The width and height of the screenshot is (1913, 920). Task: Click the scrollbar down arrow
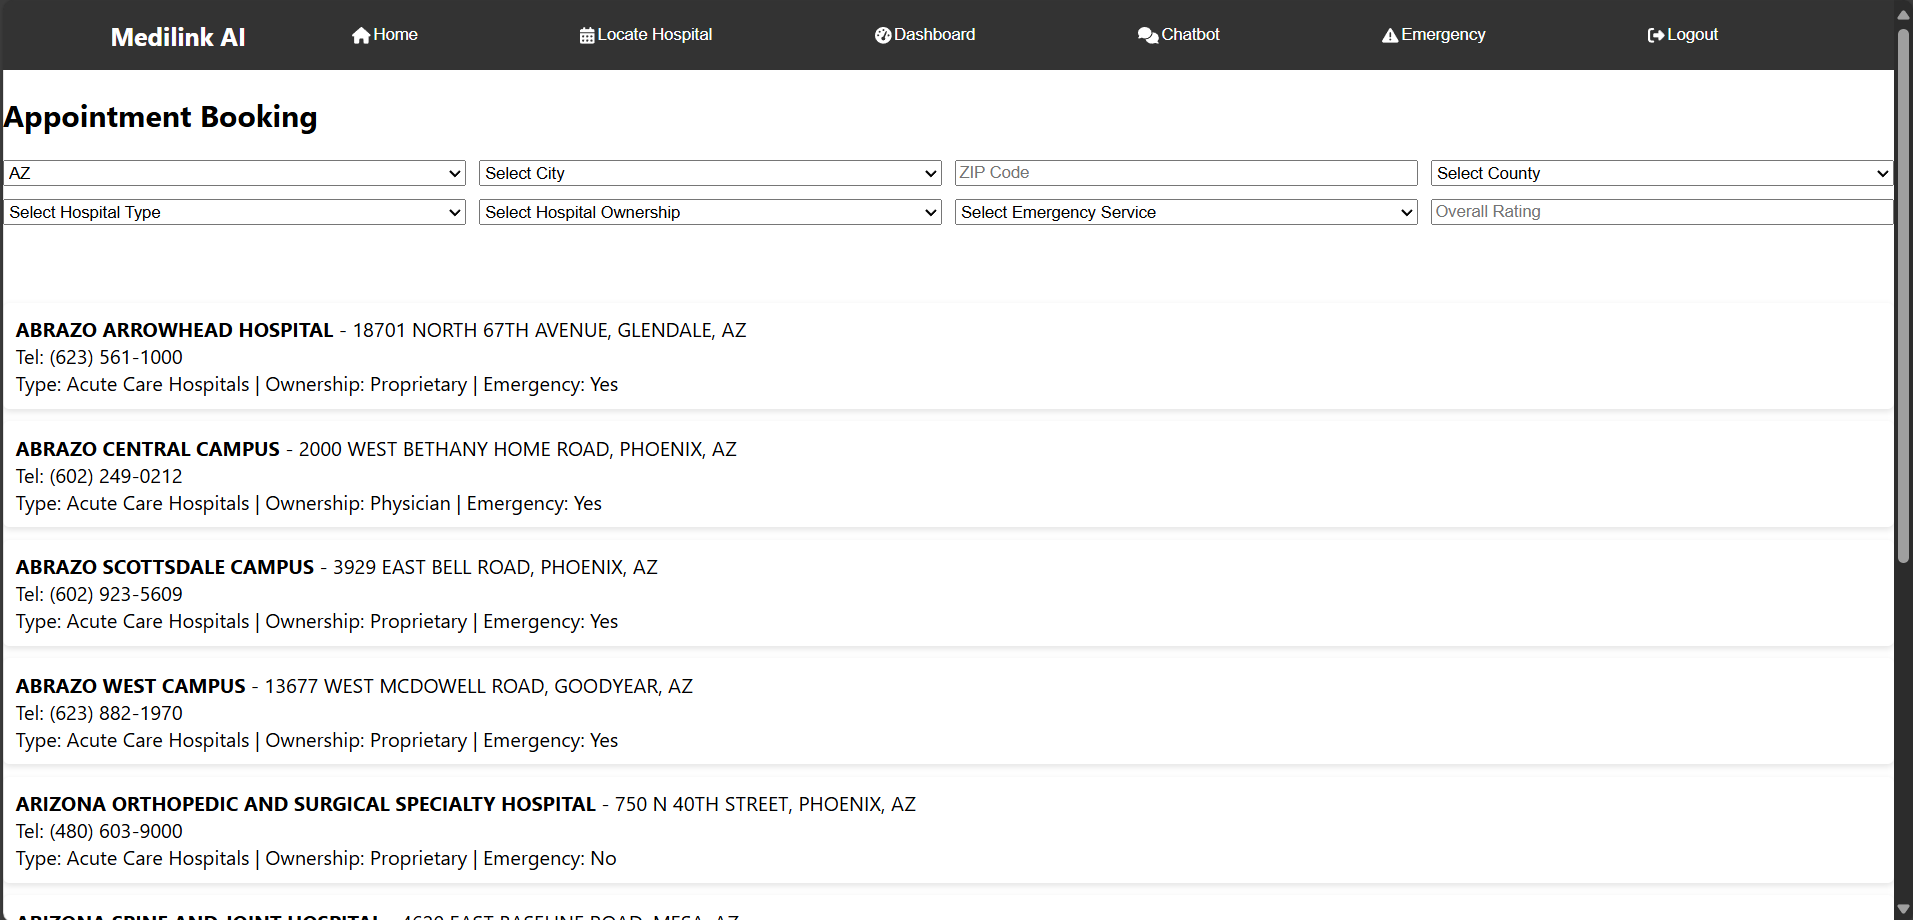click(x=1904, y=910)
